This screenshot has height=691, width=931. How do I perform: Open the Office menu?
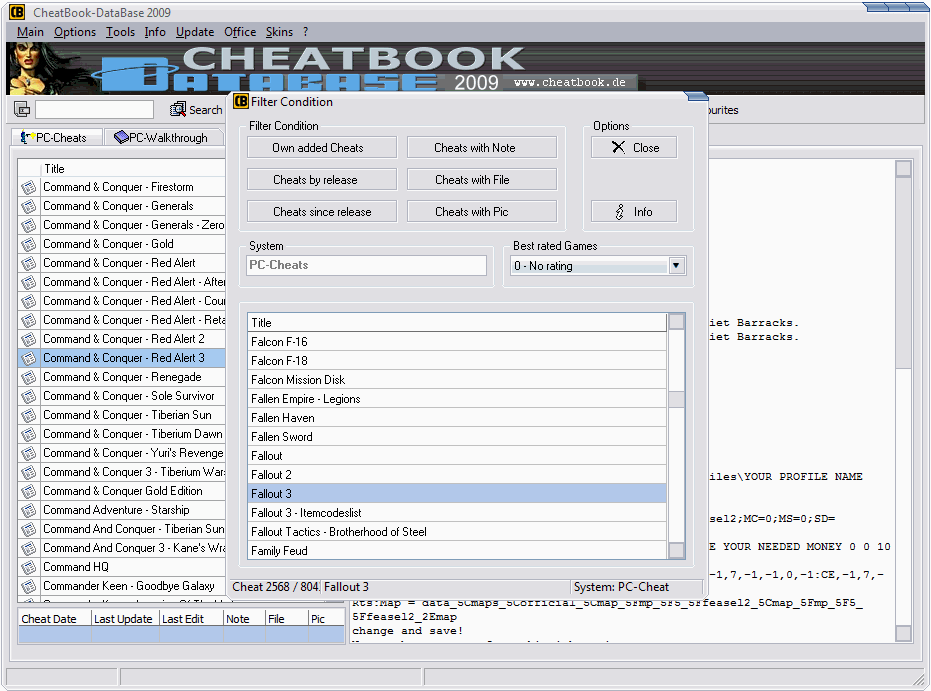240,32
